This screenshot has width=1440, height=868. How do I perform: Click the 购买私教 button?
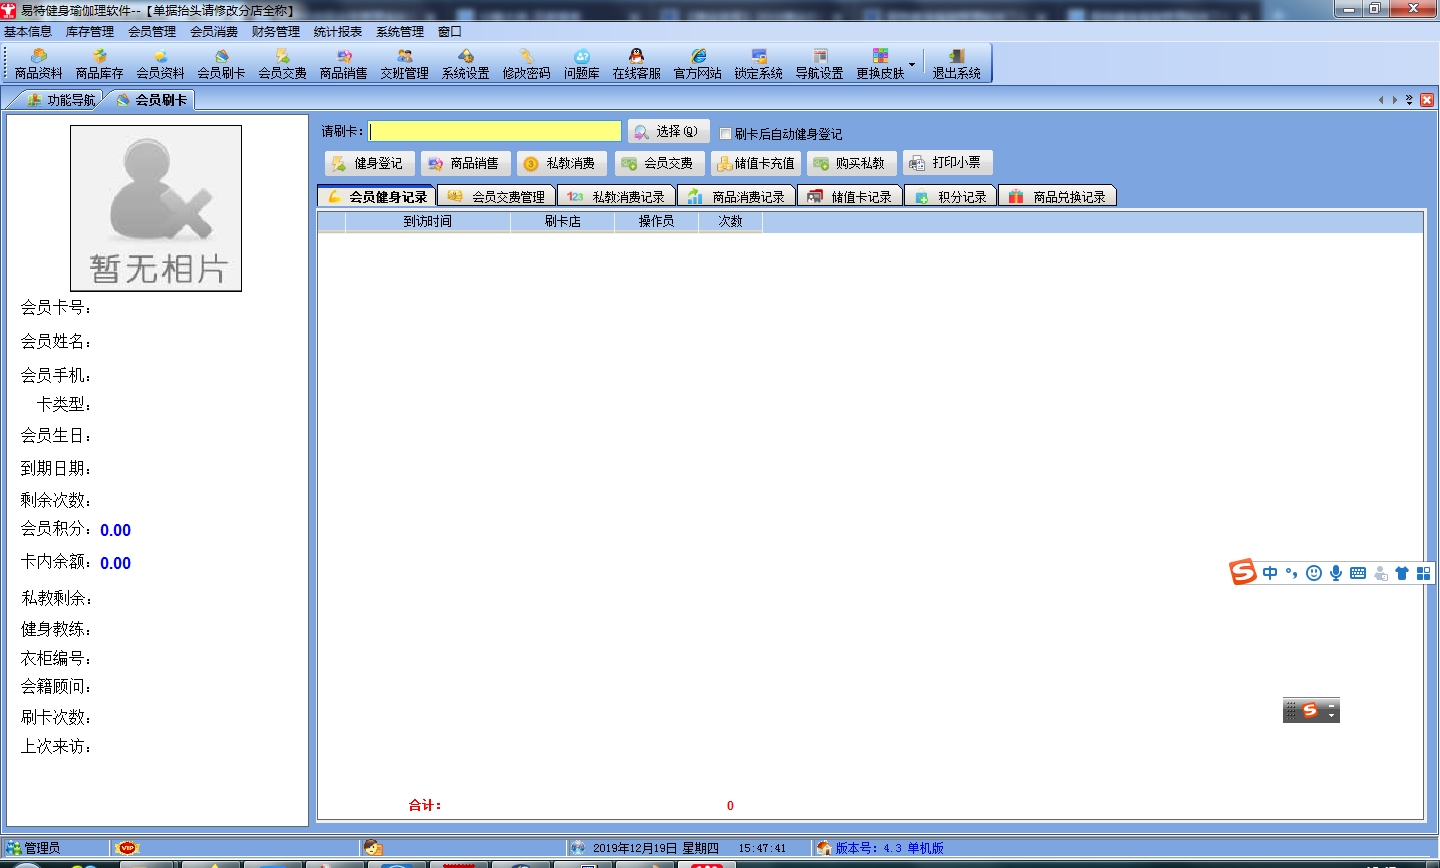pos(850,163)
